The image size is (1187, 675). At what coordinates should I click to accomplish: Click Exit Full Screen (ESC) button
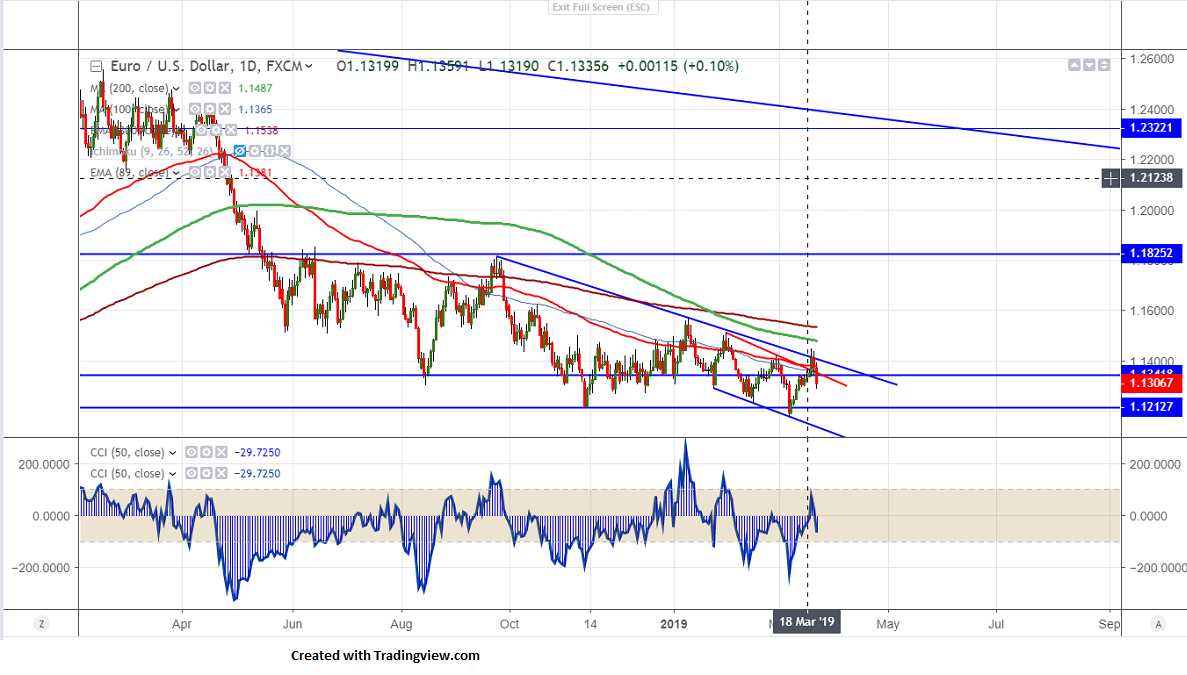[x=603, y=7]
